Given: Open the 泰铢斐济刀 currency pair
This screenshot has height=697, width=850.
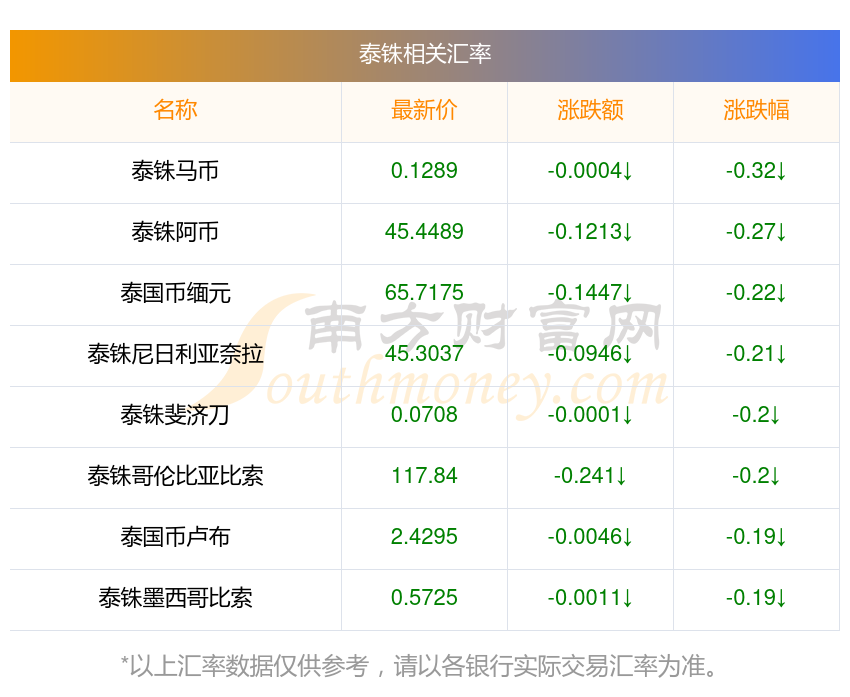Looking at the screenshot, I should [175, 415].
